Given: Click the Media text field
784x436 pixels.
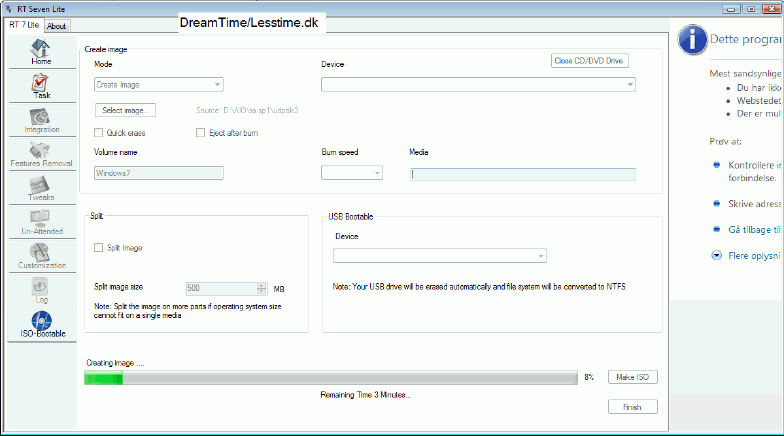Looking at the screenshot, I should (522, 174).
